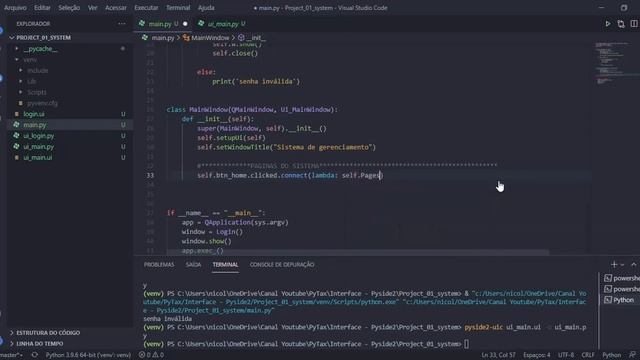Run the Python file with play icon
Image resolution: width=640 pixels, height=360 pixels.
tap(608, 24)
